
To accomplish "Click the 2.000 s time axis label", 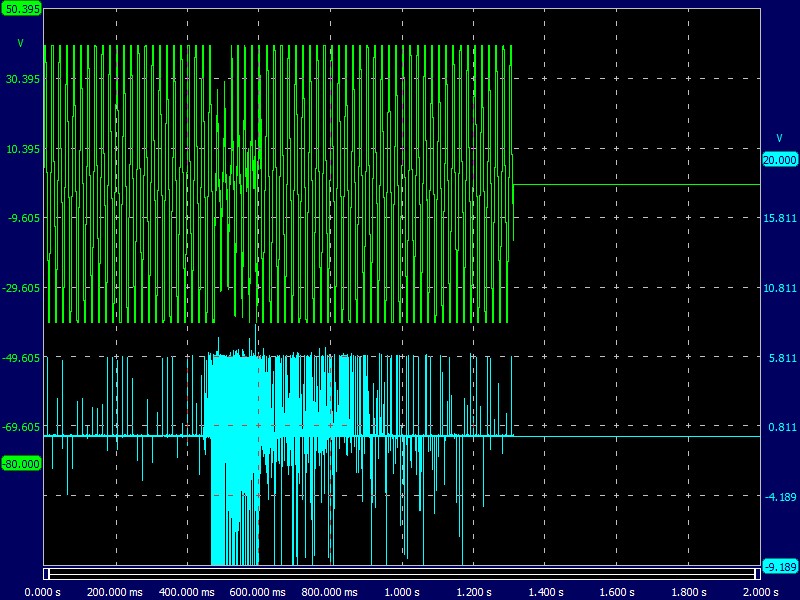I will [760, 592].
